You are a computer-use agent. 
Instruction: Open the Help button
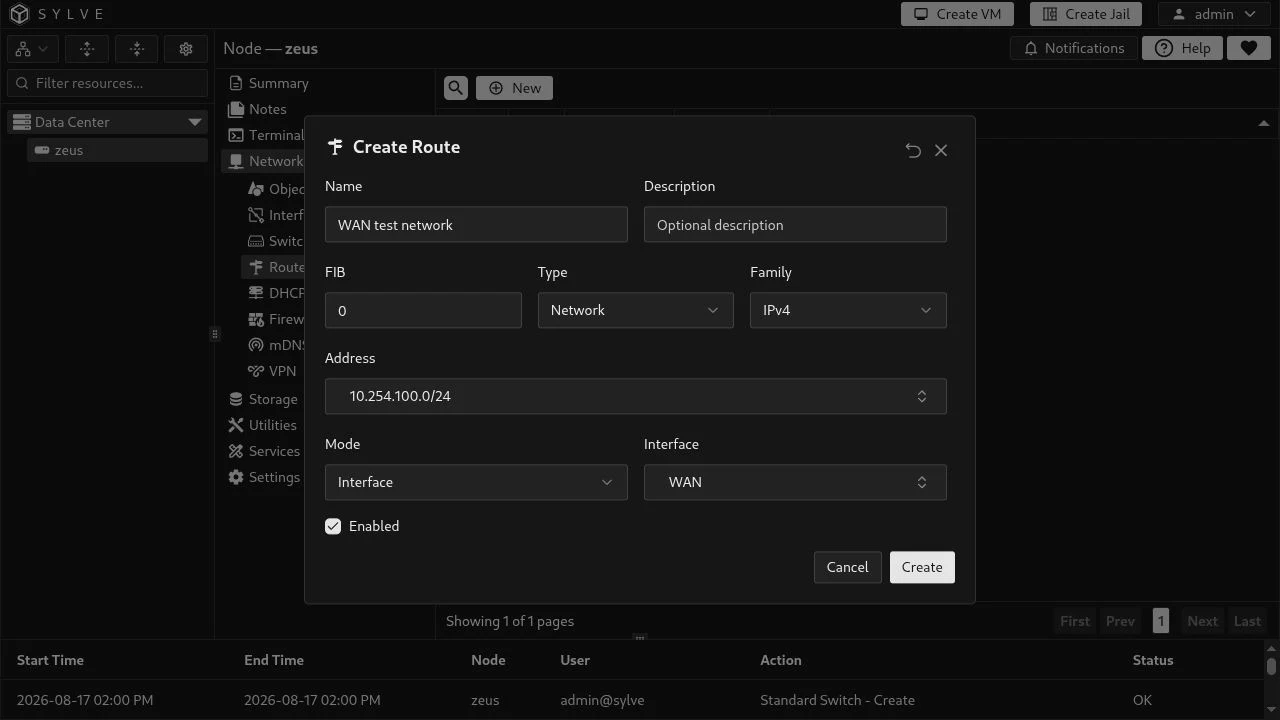coord(1182,48)
